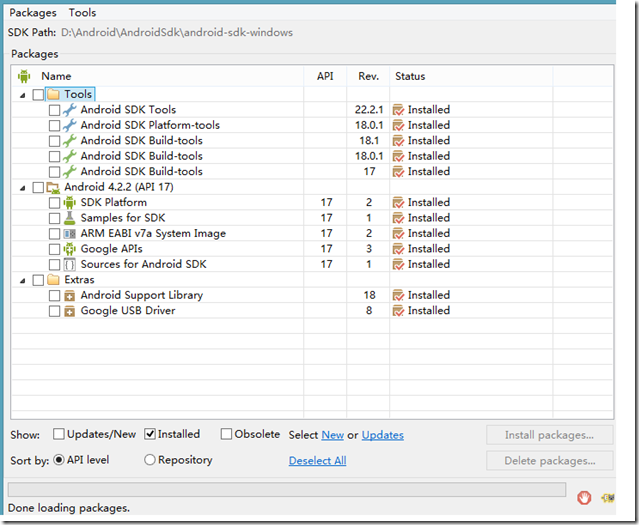
Task: Check the Extras group checkbox
Action: click(x=38, y=280)
